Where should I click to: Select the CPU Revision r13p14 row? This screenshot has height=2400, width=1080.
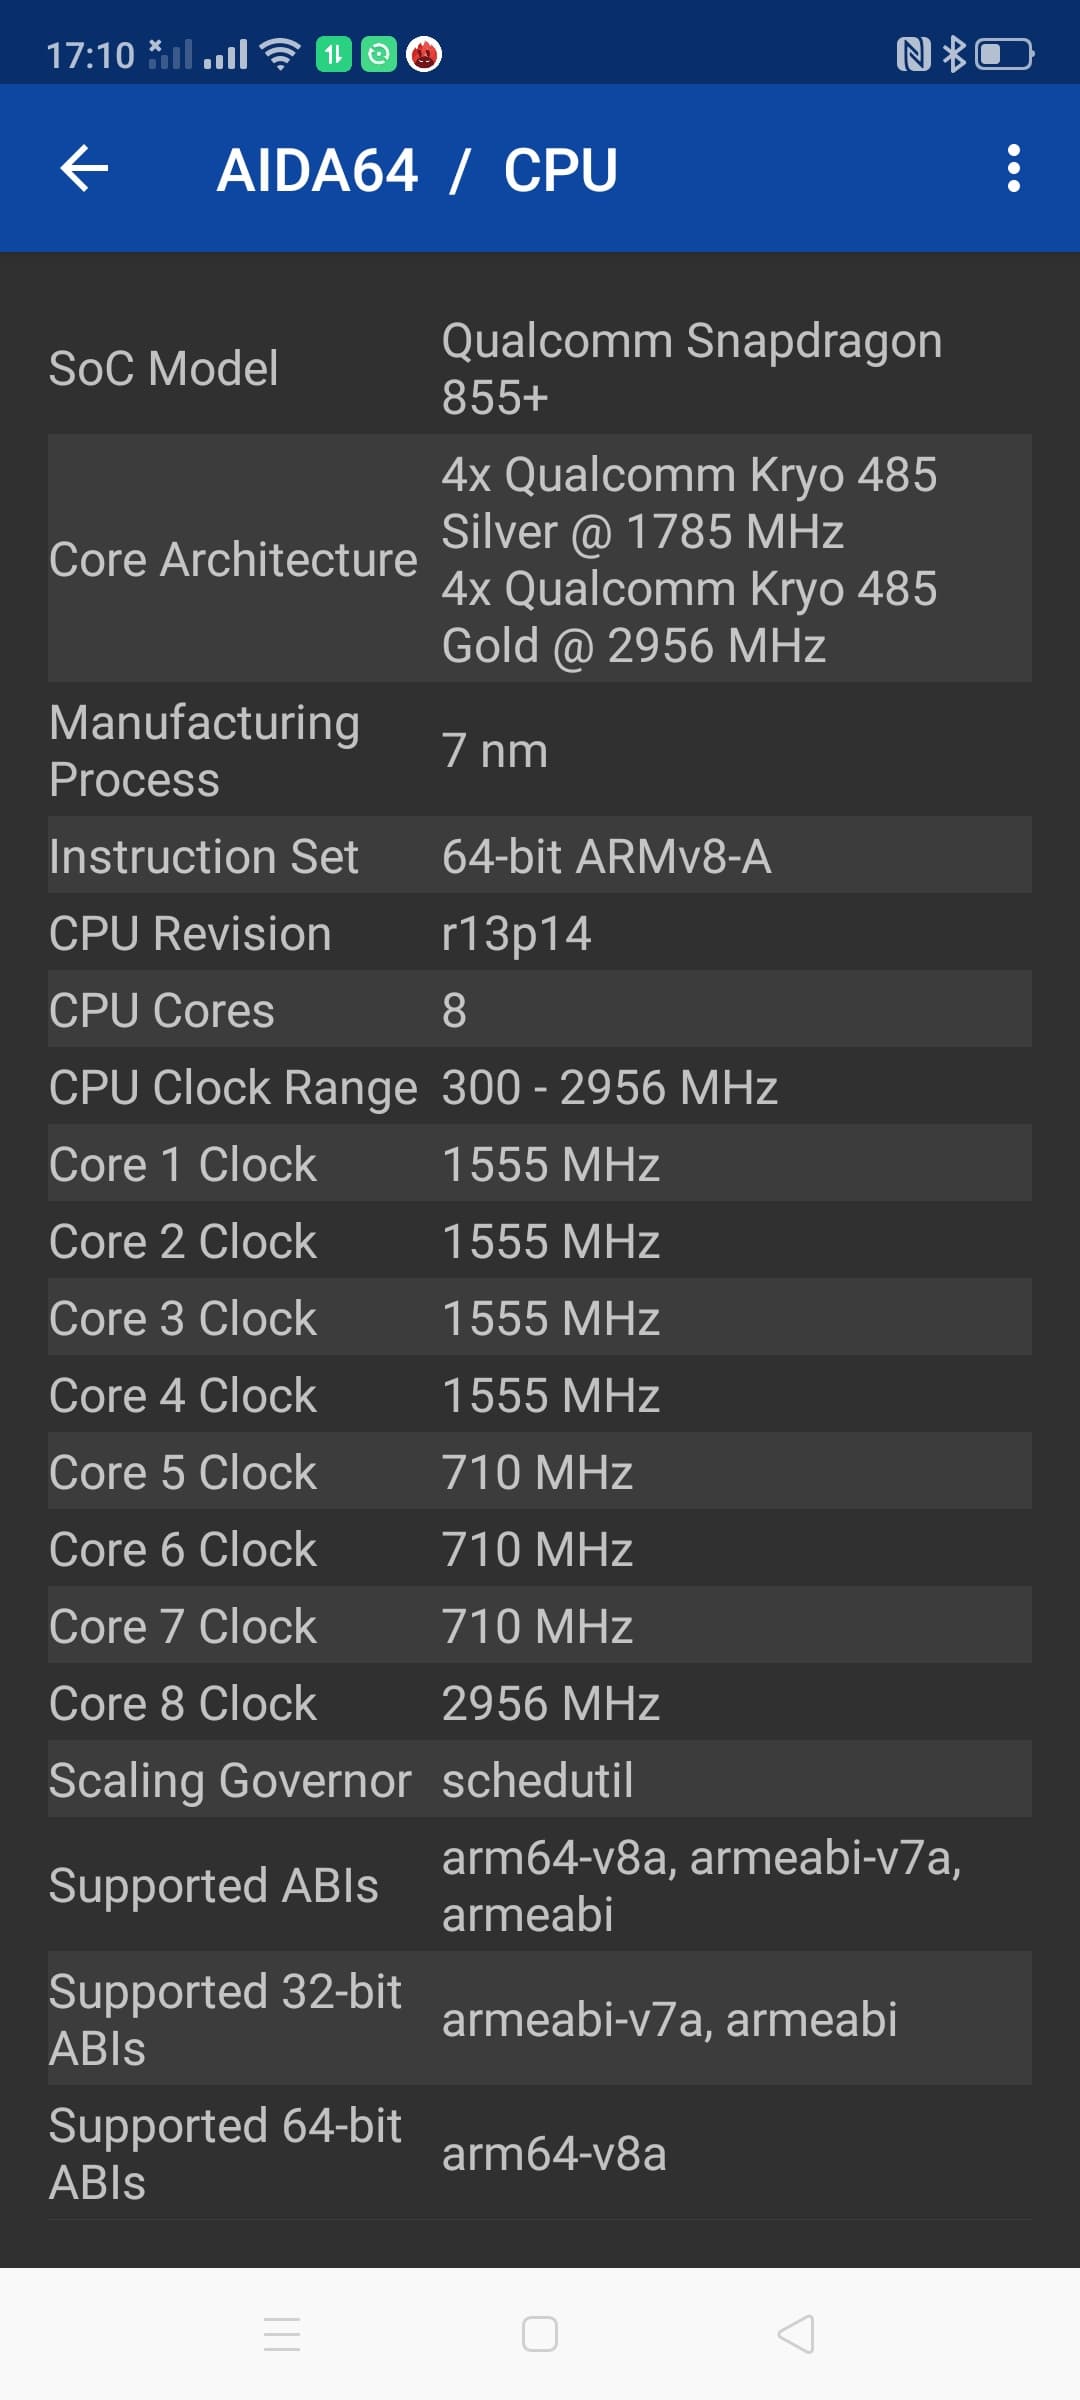coord(540,933)
